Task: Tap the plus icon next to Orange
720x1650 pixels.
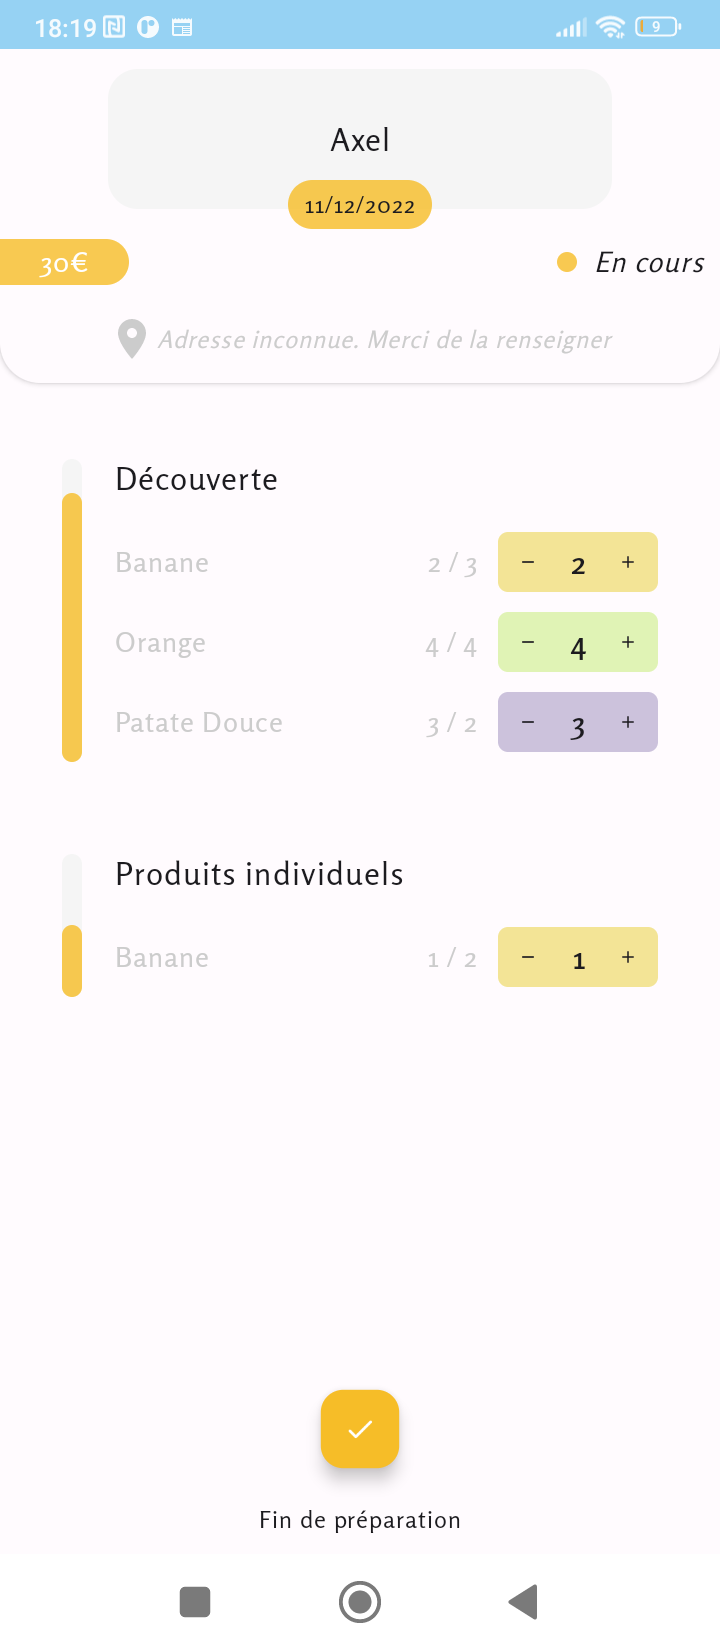Action: point(628,642)
